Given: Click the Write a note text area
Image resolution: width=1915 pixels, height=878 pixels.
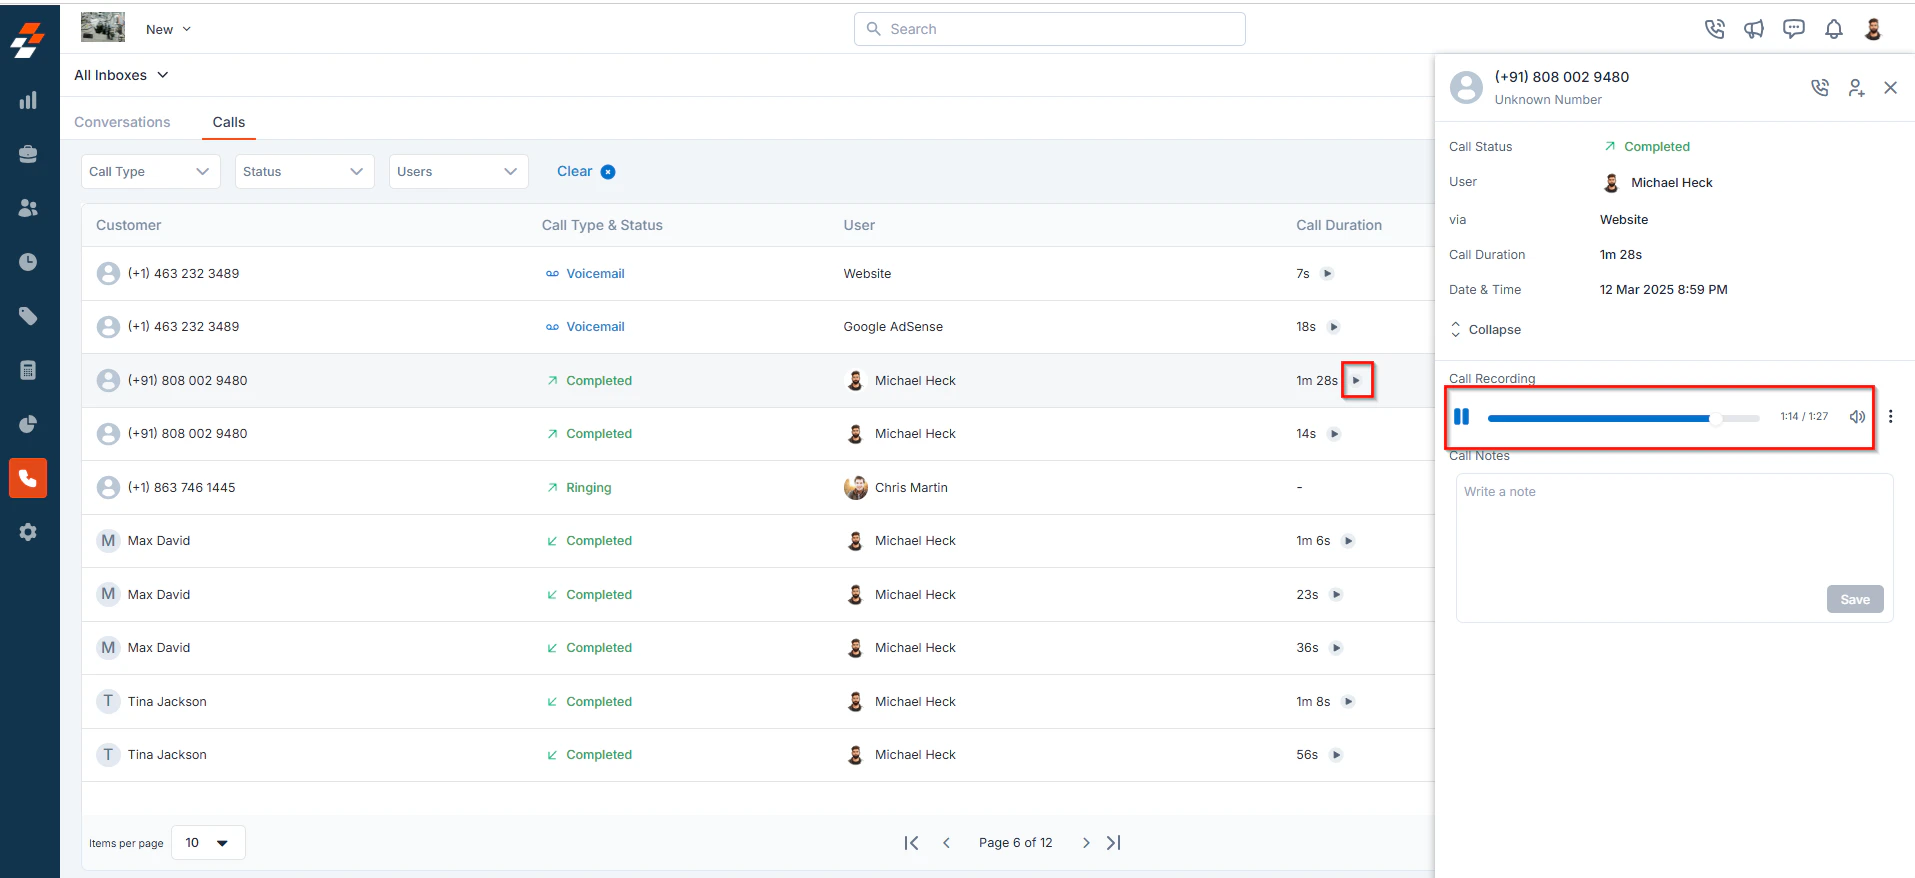Looking at the screenshot, I should click(1674, 548).
